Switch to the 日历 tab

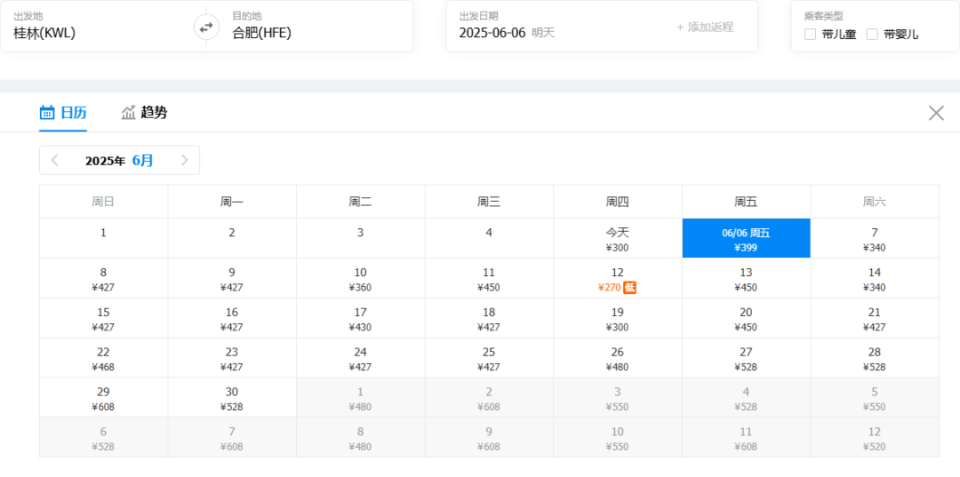[63, 113]
